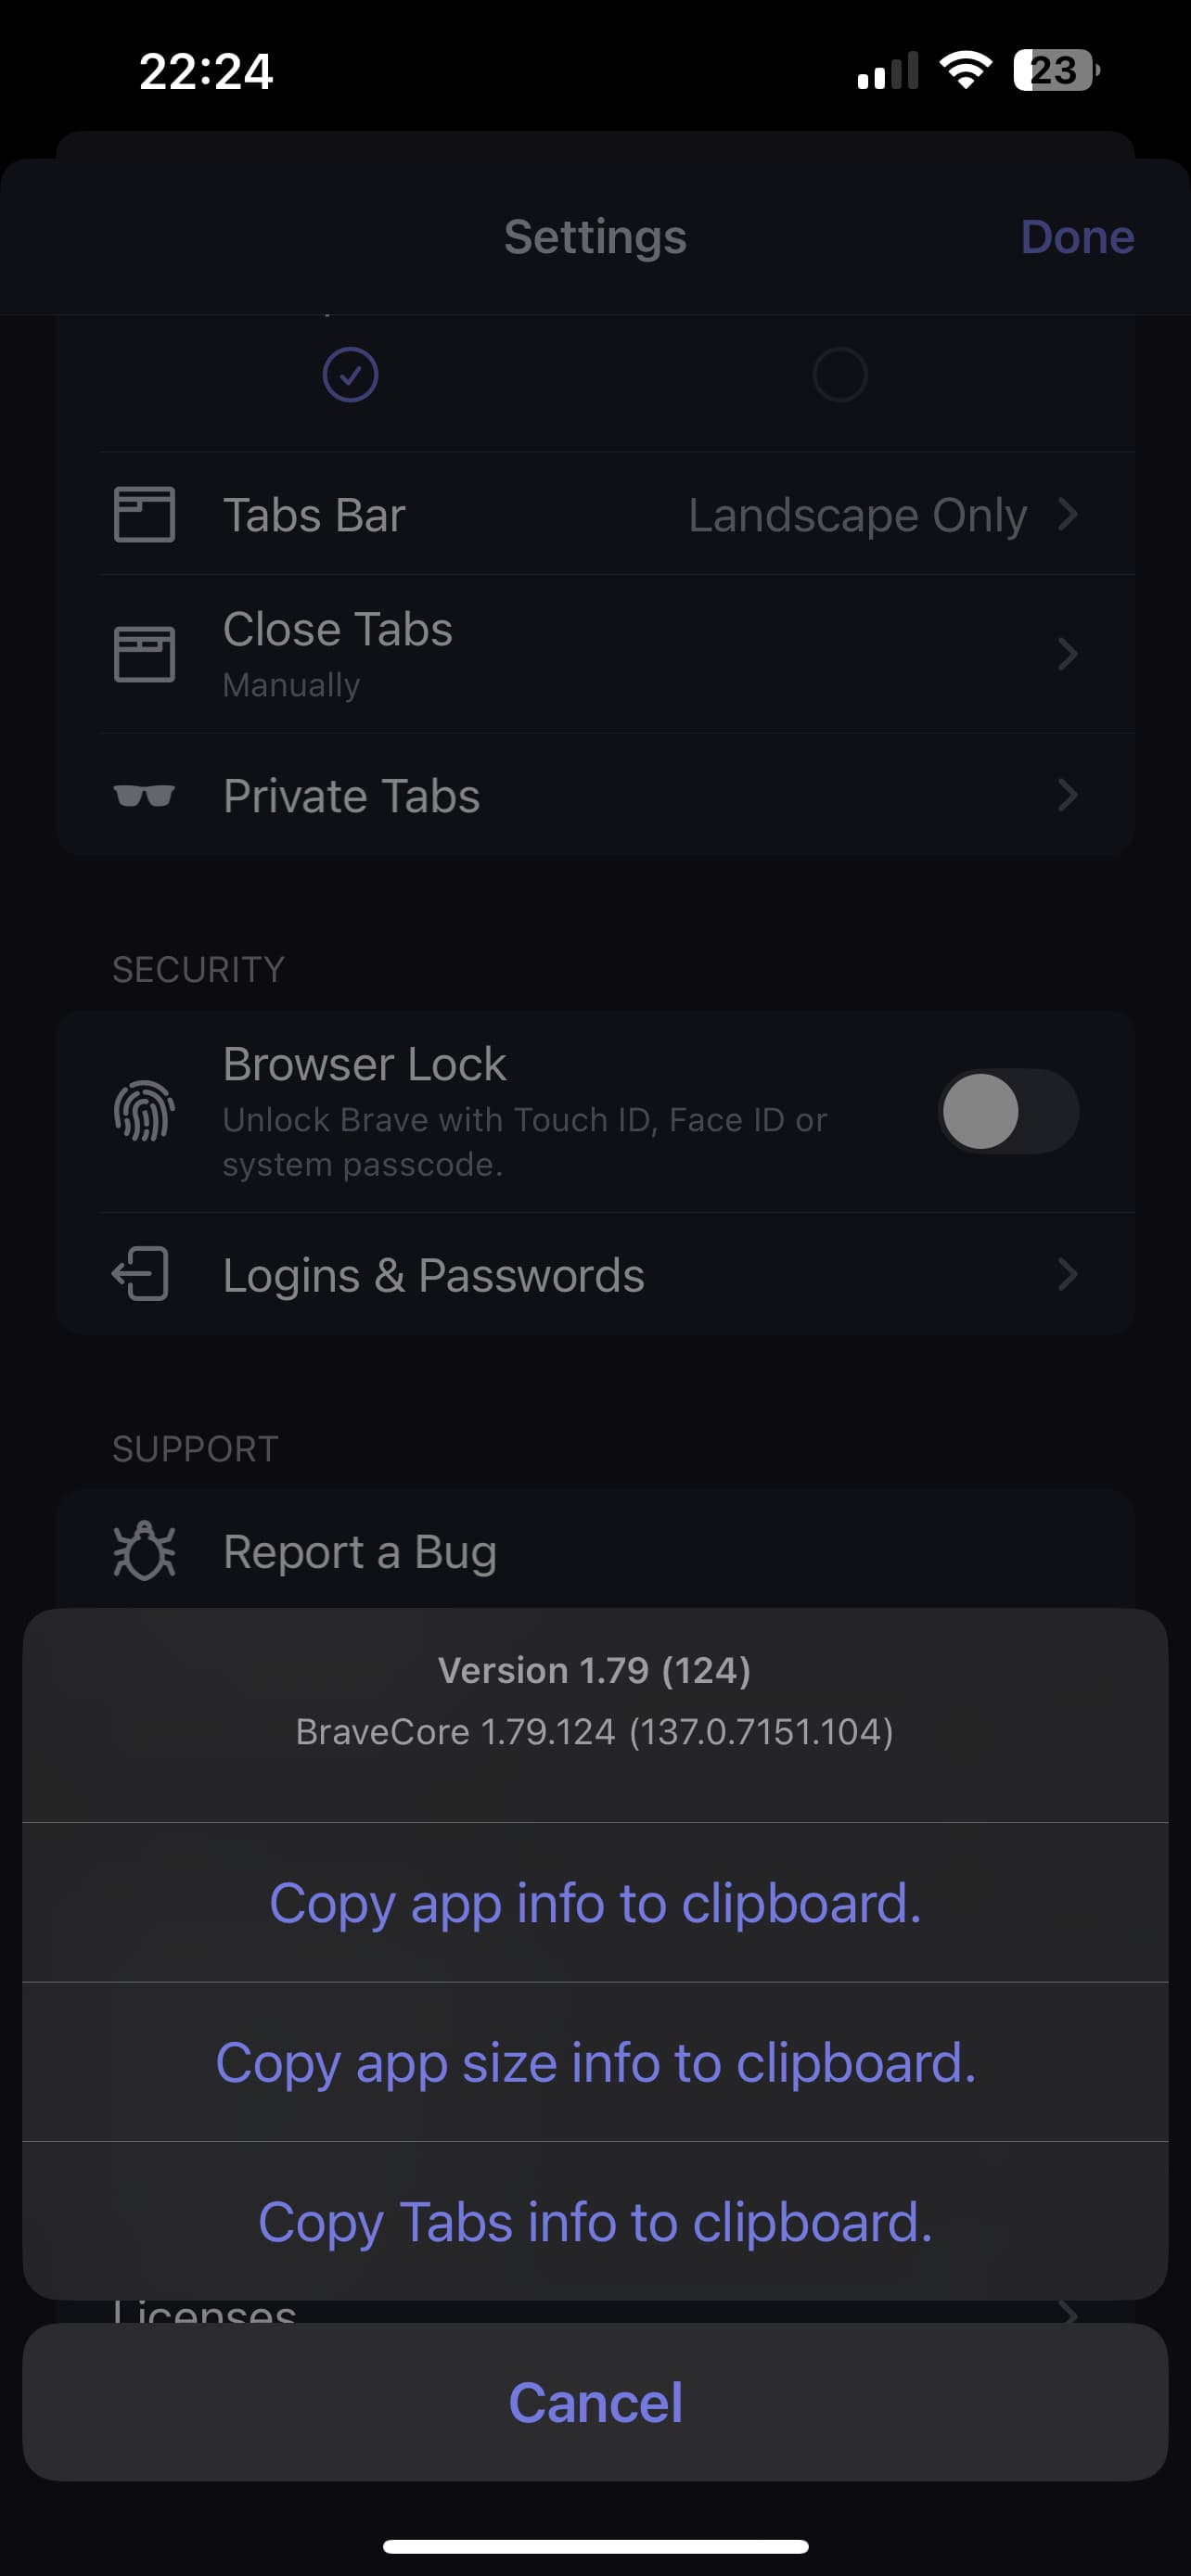Image resolution: width=1191 pixels, height=2576 pixels.
Task: Choose Copy Tabs info to clipboard
Action: click(595, 2221)
